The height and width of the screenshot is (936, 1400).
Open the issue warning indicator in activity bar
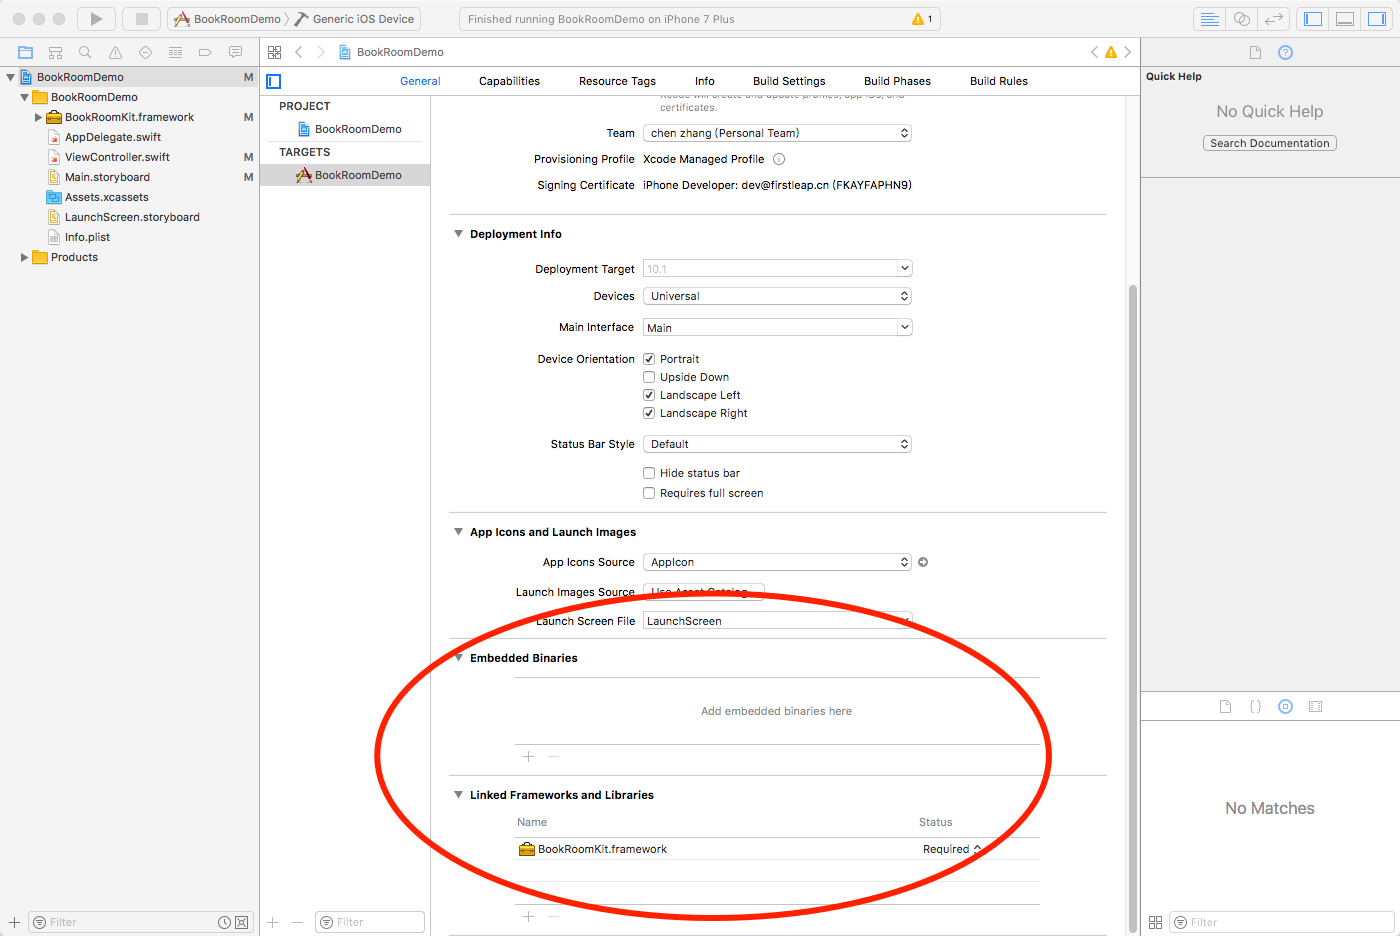(x=922, y=19)
